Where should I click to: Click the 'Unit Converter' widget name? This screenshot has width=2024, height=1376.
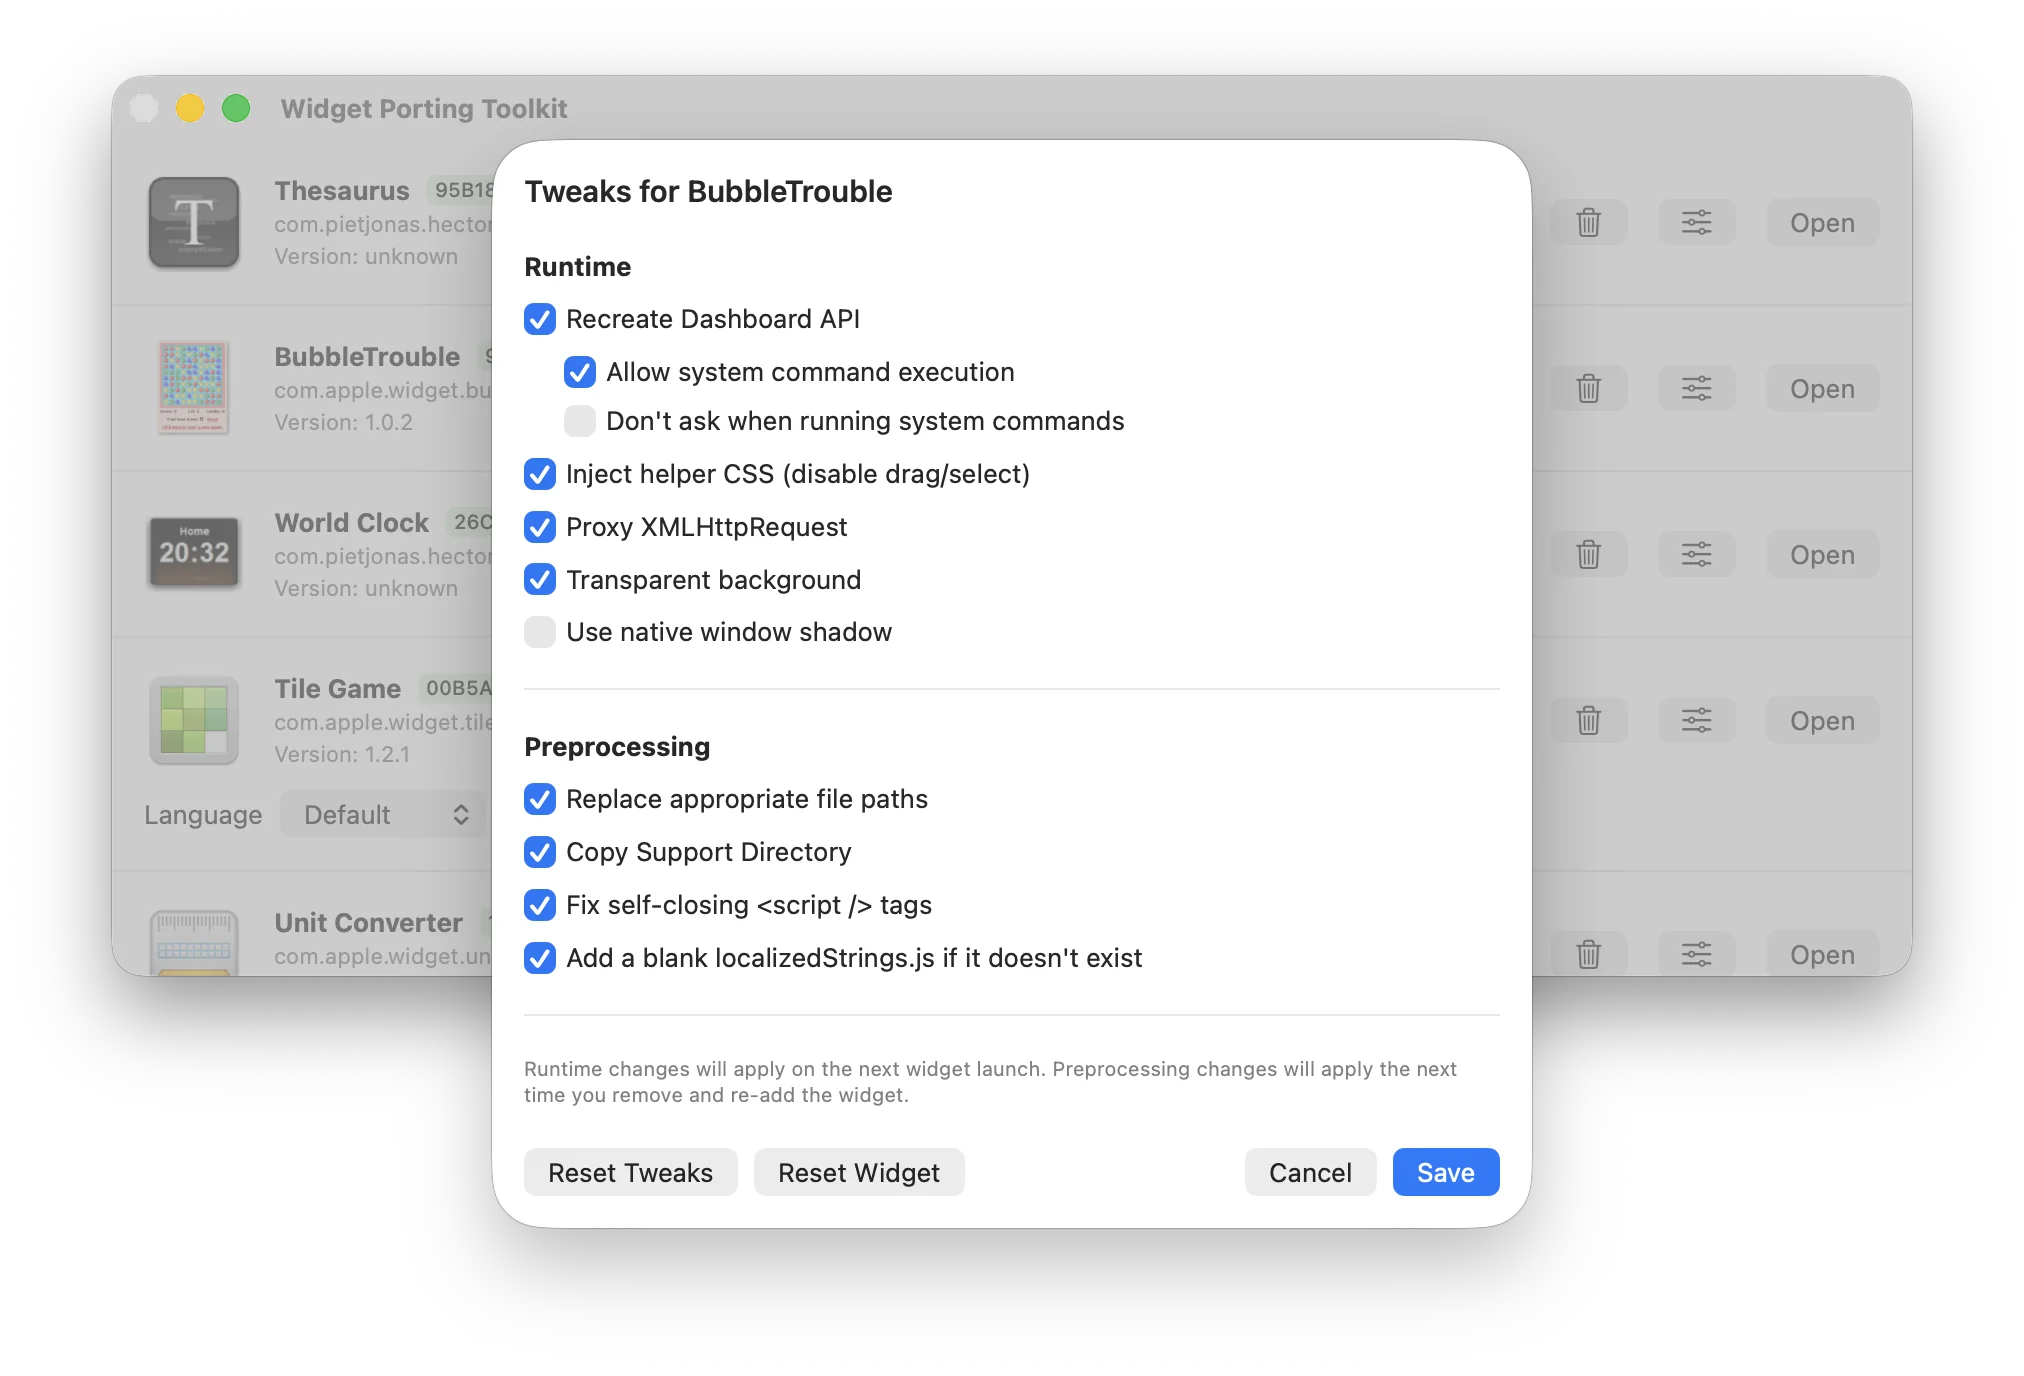point(369,923)
